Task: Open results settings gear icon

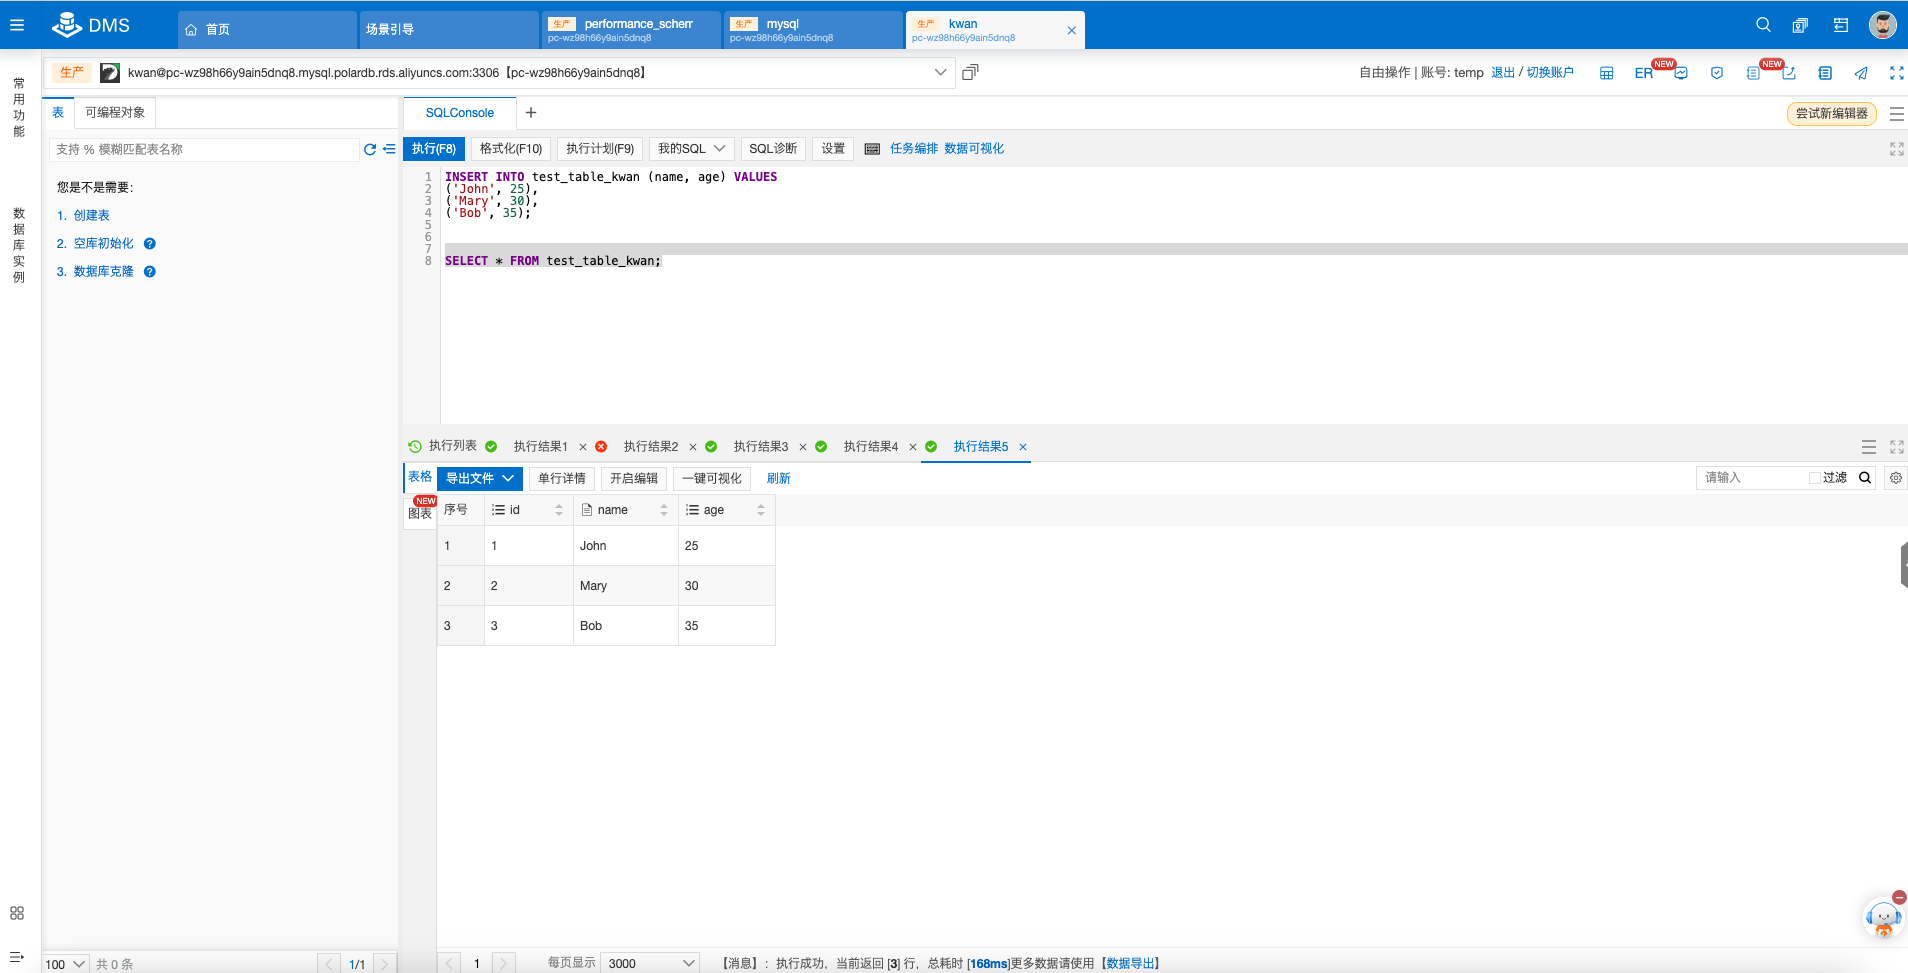Action: 1896,478
